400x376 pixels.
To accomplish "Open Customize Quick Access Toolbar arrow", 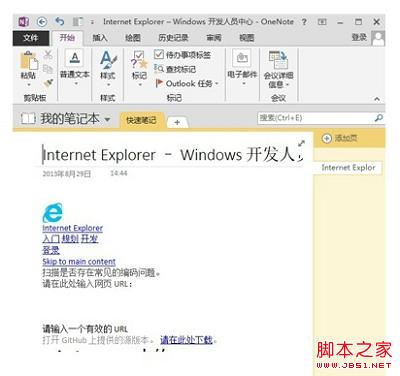I will pos(92,22).
